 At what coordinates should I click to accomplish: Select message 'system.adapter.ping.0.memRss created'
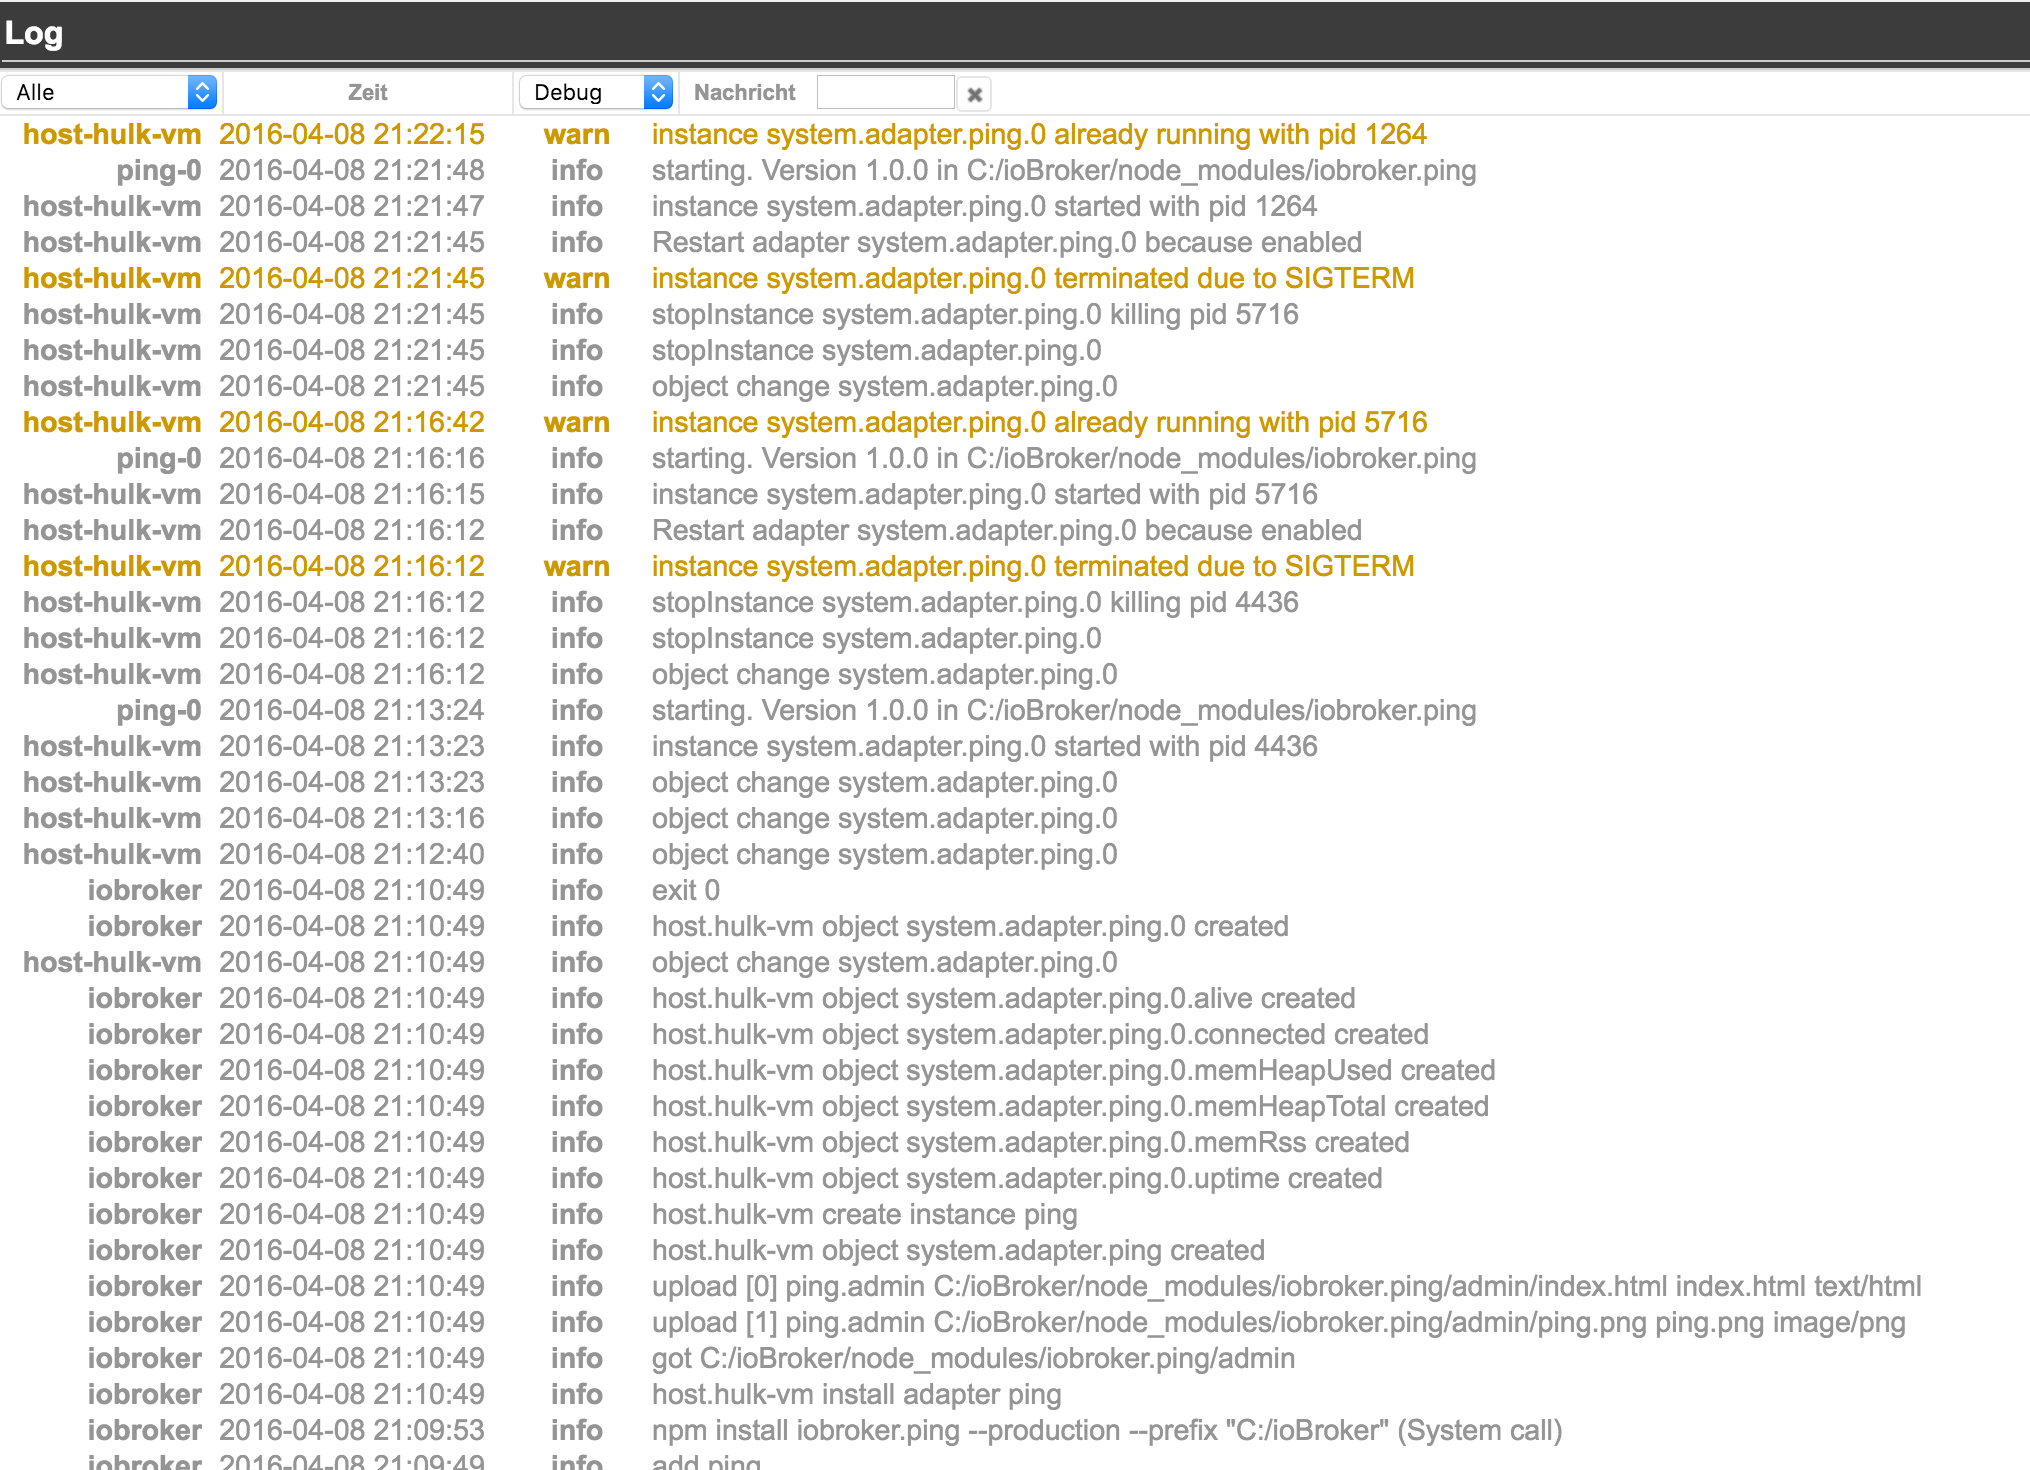click(x=1030, y=1142)
